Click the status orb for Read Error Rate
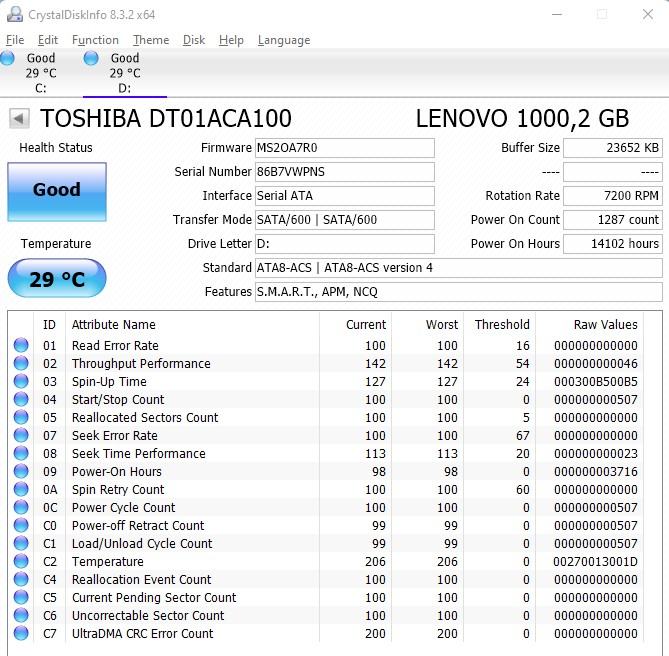The image size is (669, 656). pos(21,346)
